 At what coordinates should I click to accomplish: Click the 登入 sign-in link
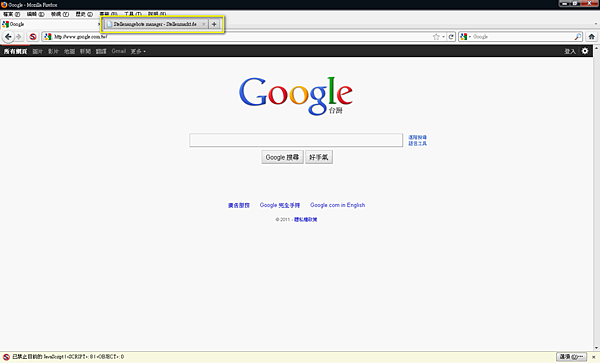click(570, 51)
